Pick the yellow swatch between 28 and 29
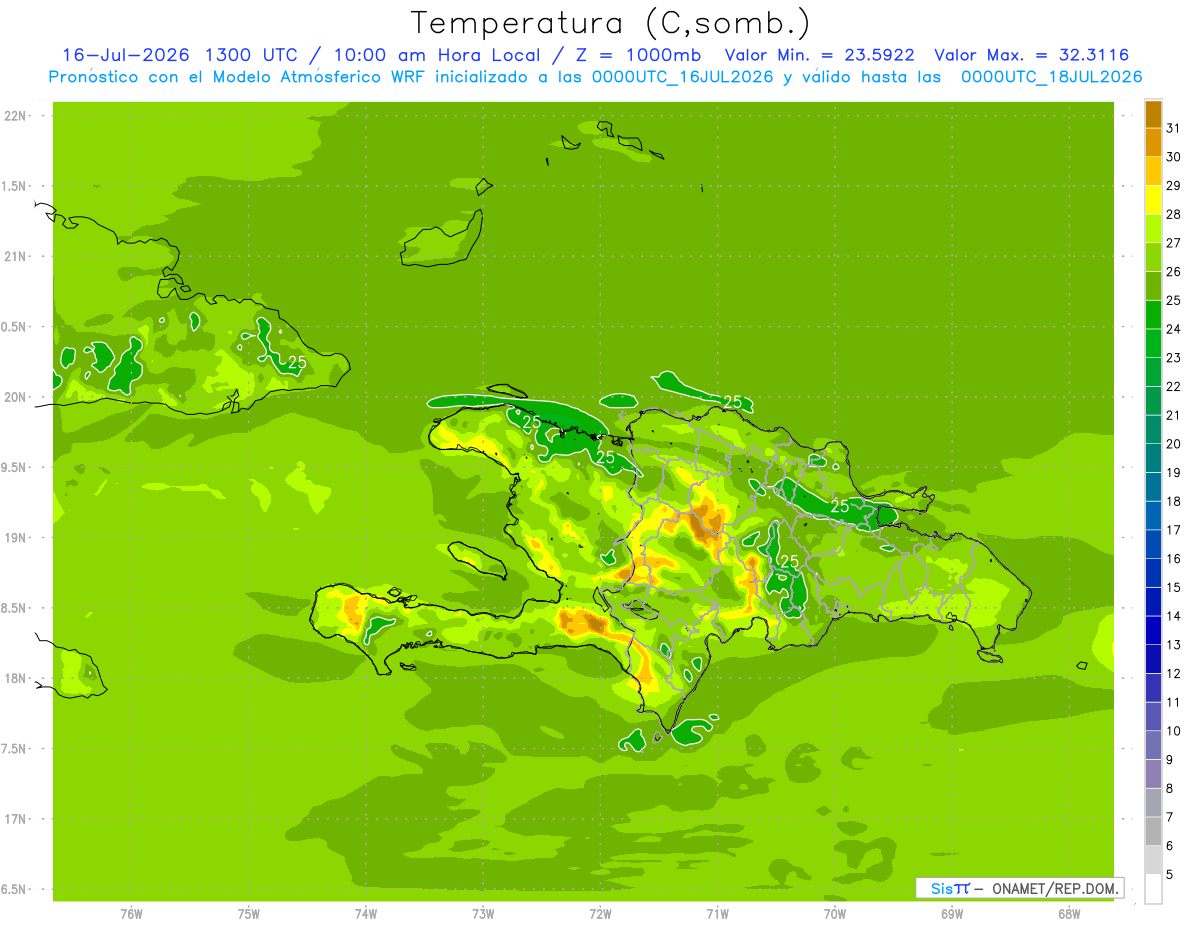 pos(1153,200)
